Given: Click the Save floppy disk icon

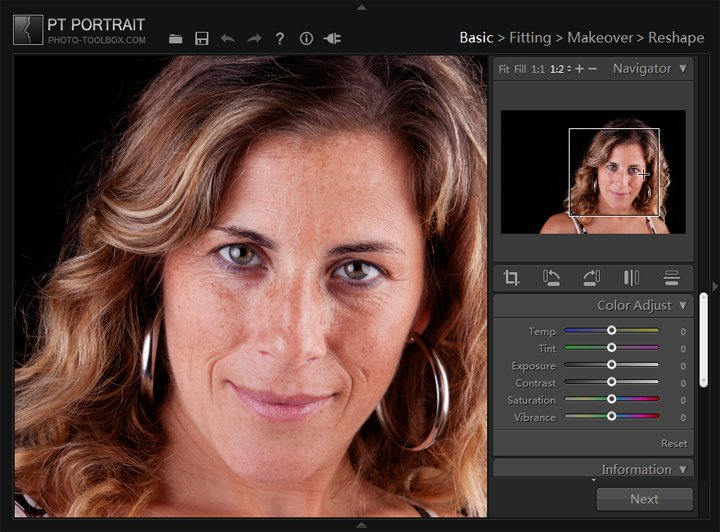Looking at the screenshot, I should tap(202, 38).
